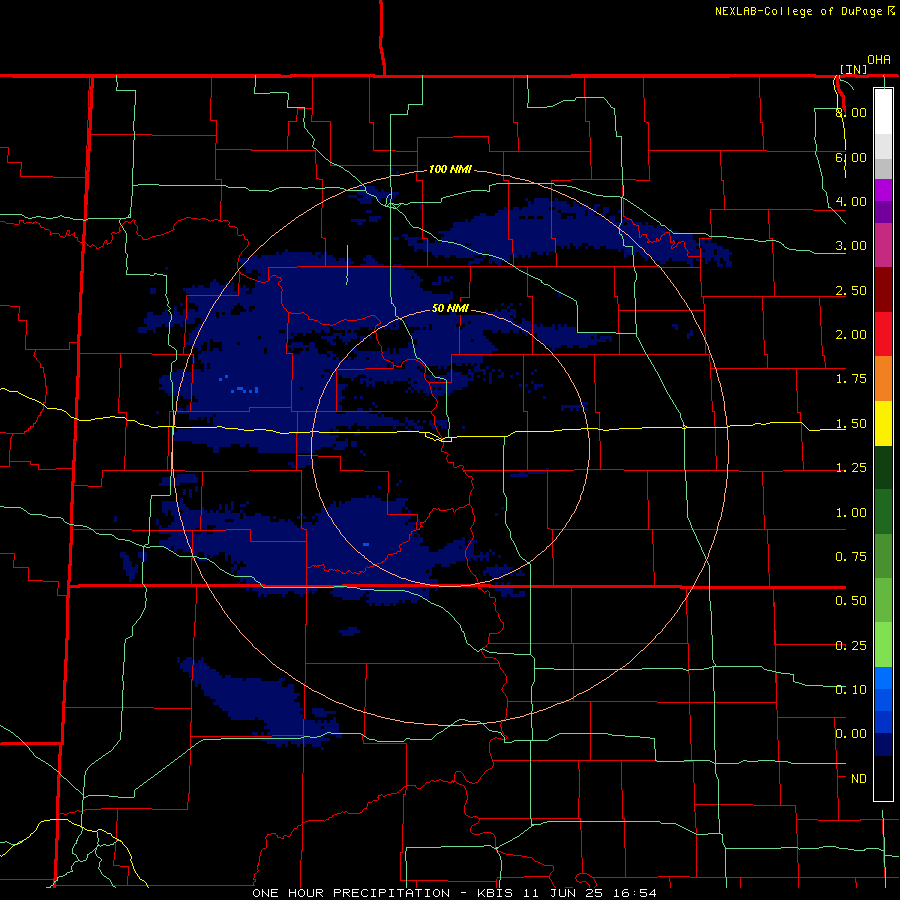900x900 pixels.
Task: Click the 4.00 legend value
Action: pos(851,201)
